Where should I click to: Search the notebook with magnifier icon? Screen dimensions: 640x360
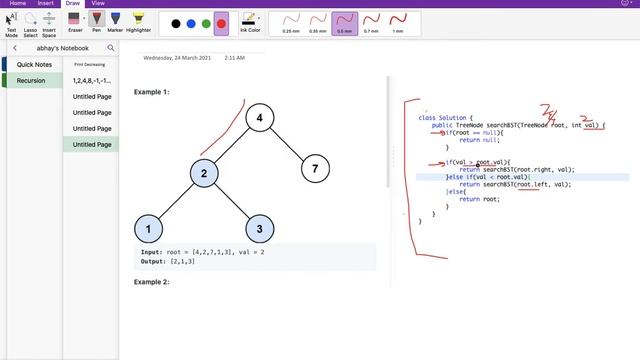click(111, 48)
